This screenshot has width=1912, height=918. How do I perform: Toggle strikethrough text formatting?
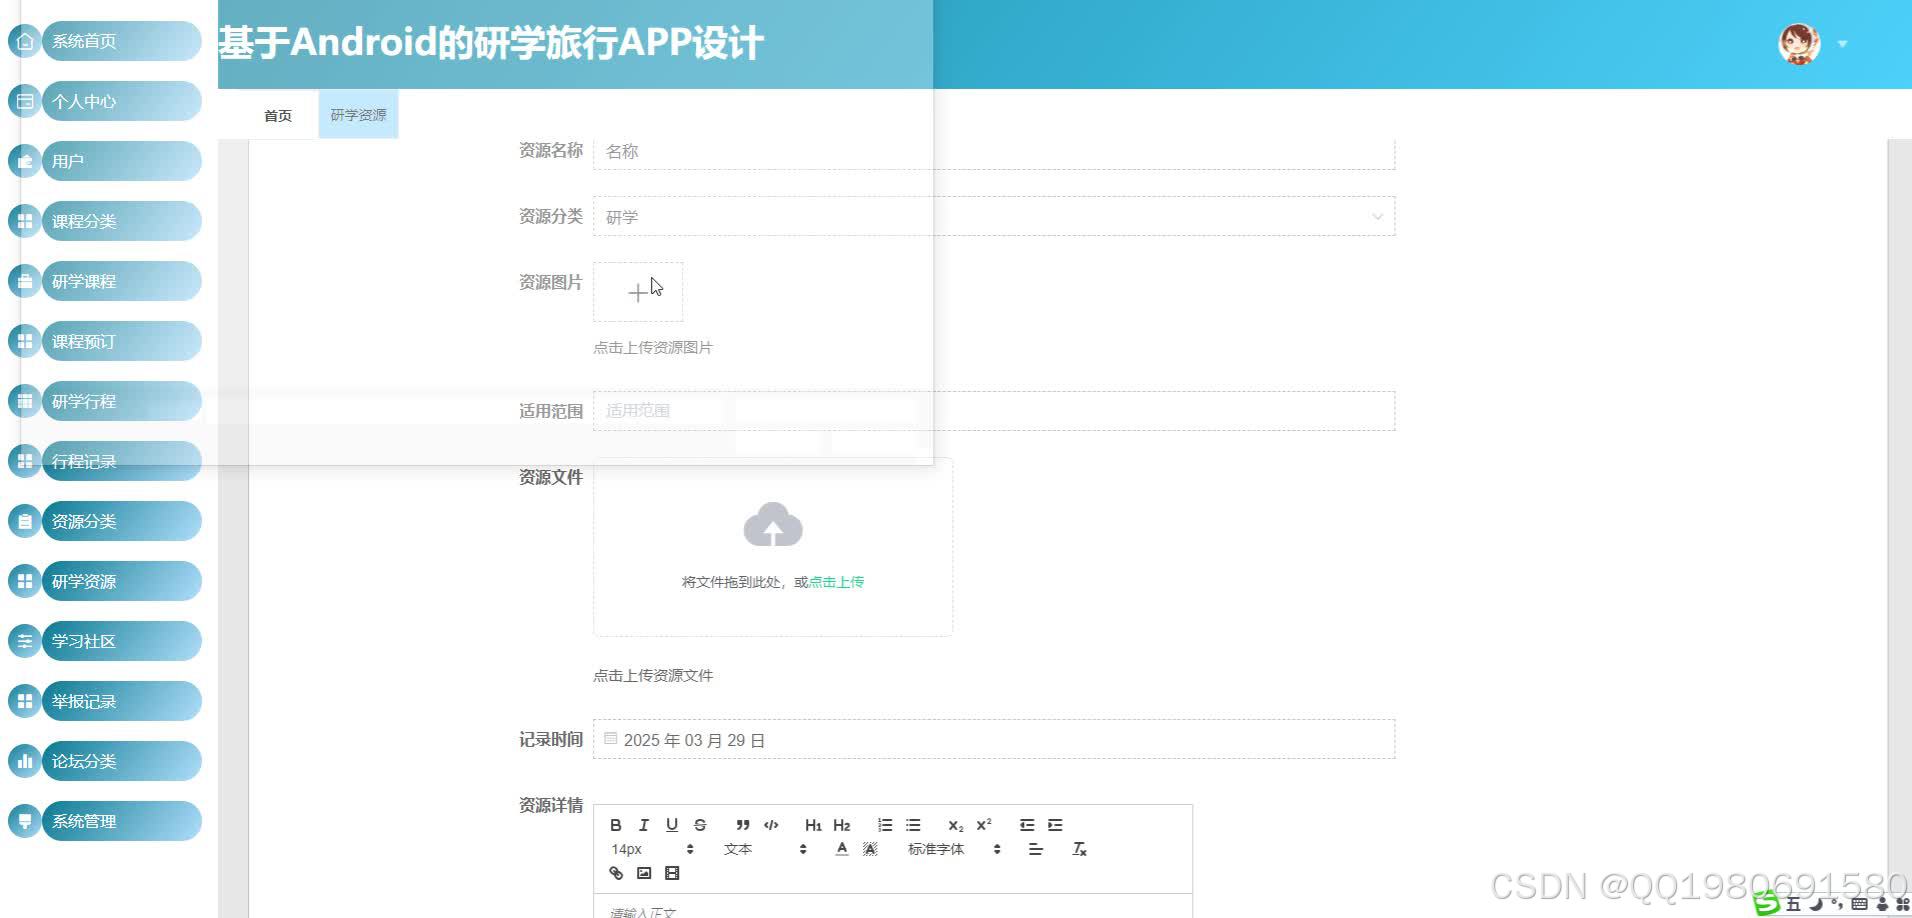click(700, 825)
